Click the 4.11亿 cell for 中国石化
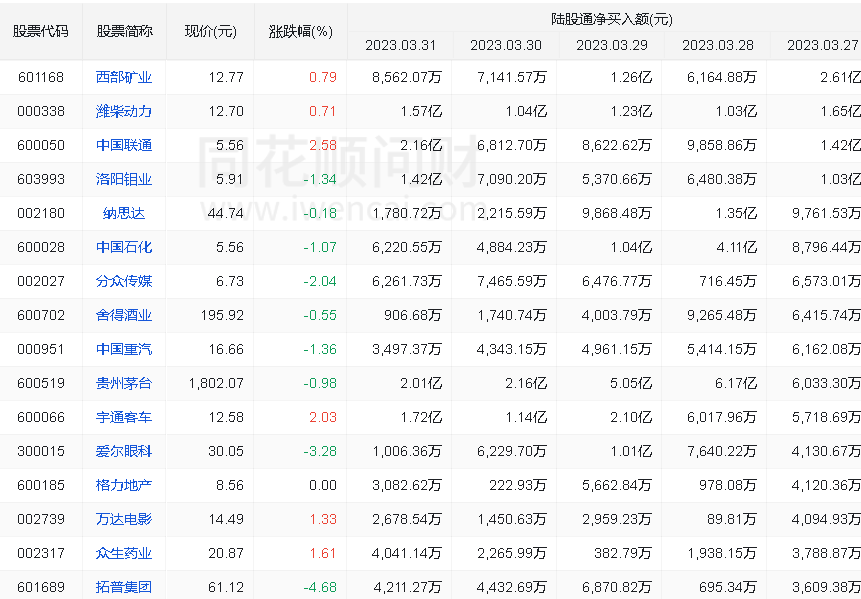Image resolution: width=861 pixels, height=599 pixels. pos(736,247)
